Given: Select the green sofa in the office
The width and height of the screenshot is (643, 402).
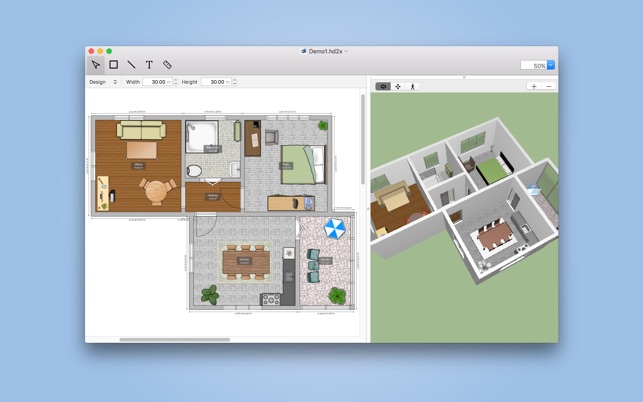Looking at the screenshot, I should pos(141,130).
